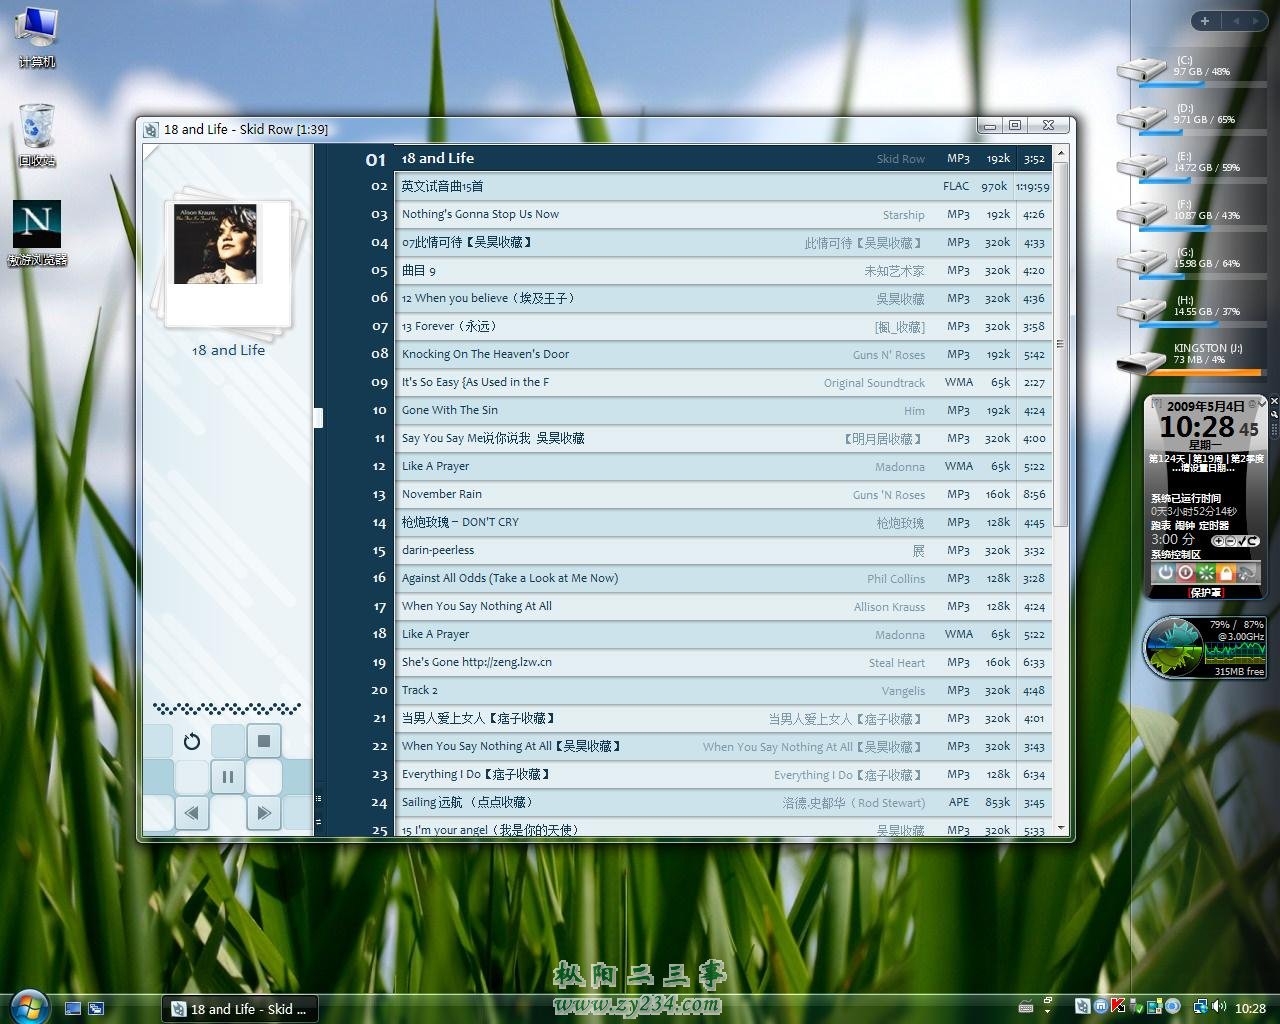Click Switch between windows quick launch icon
The width and height of the screenshot is (1280, 1024).
tap(96, 1009)
